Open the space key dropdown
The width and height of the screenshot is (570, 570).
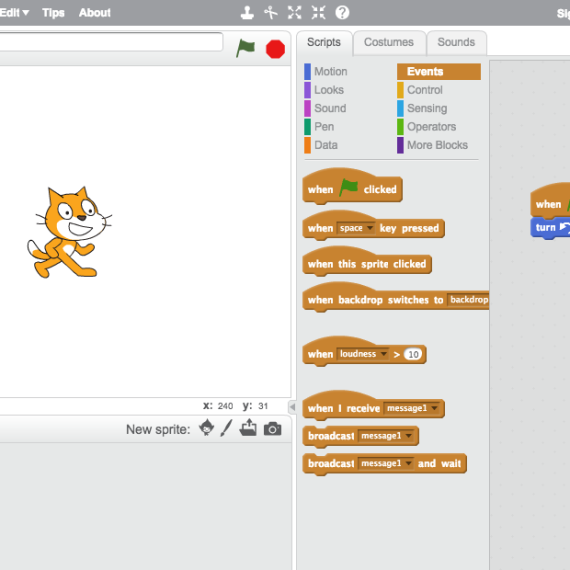(356, 228)
